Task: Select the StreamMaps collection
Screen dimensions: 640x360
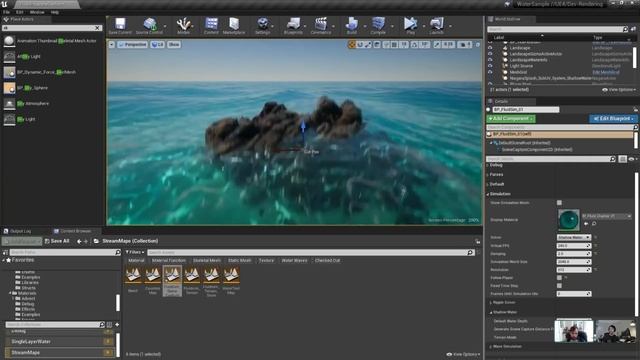Action: (60, 352)
